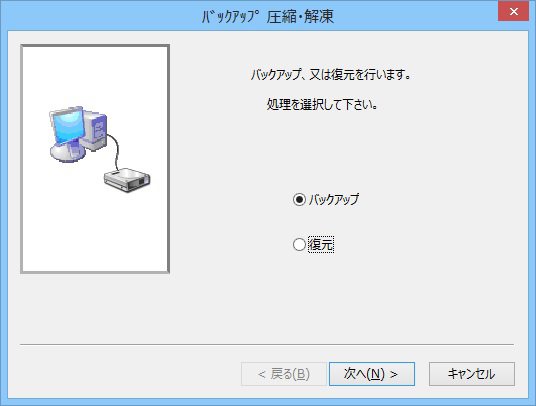Screen dimensions: 536x406
Task: Click the greyed-out < 戻る(B) button
Action: pyautogui.click(x=284, y=374)
